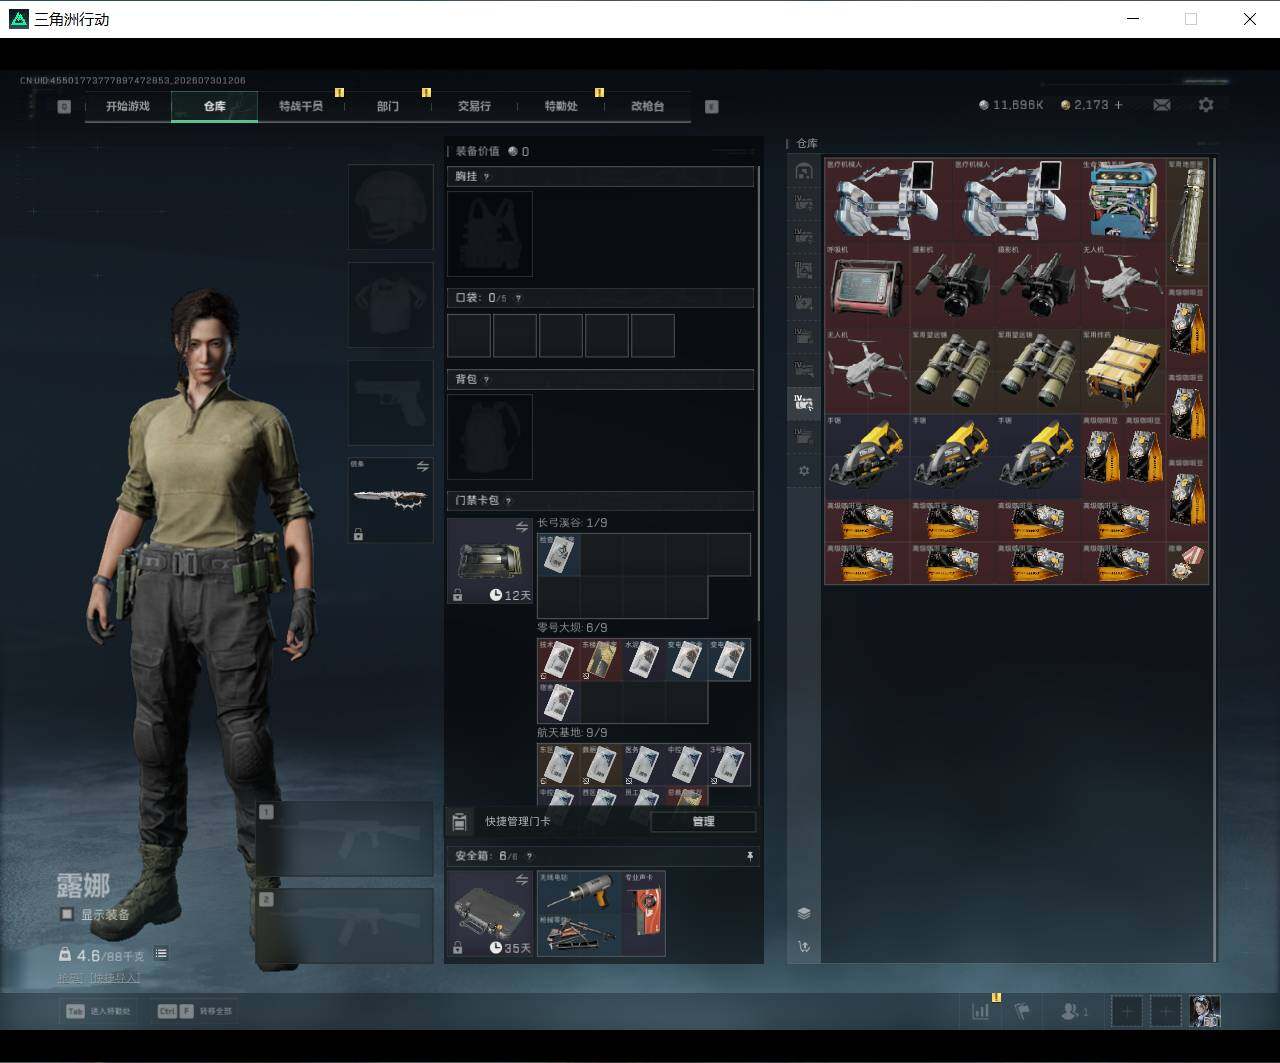Go to the 交易行 tab
The image size is (1280, 1063).
point(474,106)
